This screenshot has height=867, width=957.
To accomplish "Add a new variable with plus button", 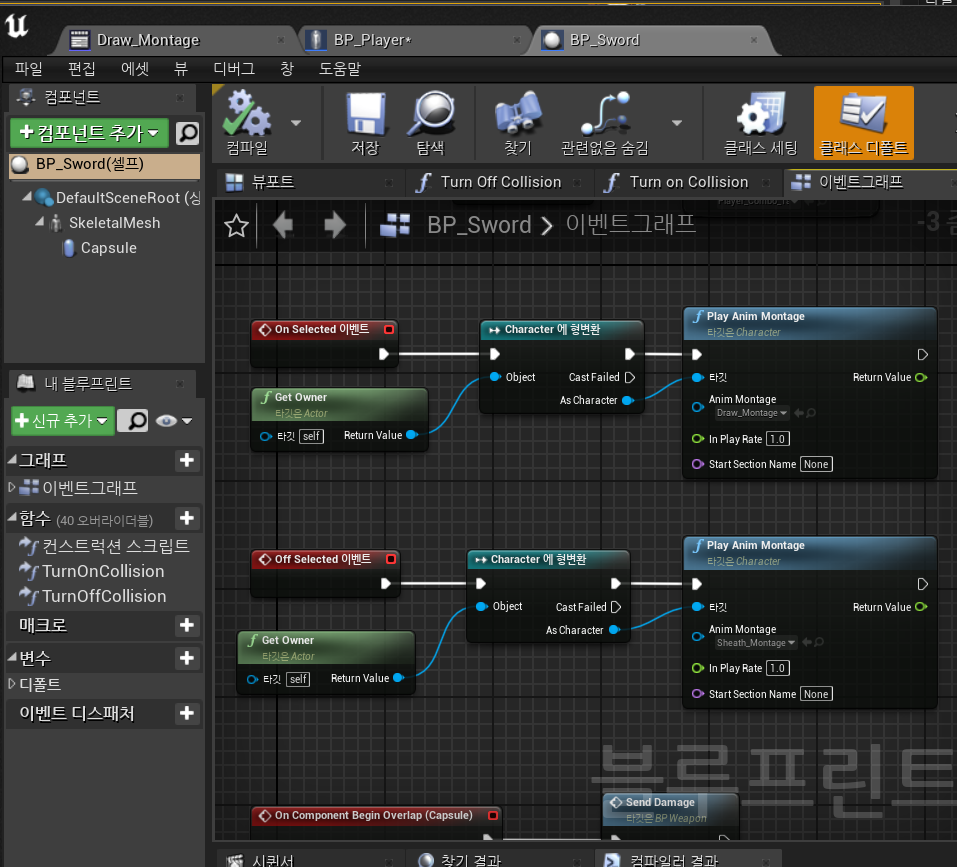I will [x=187, y=658].
